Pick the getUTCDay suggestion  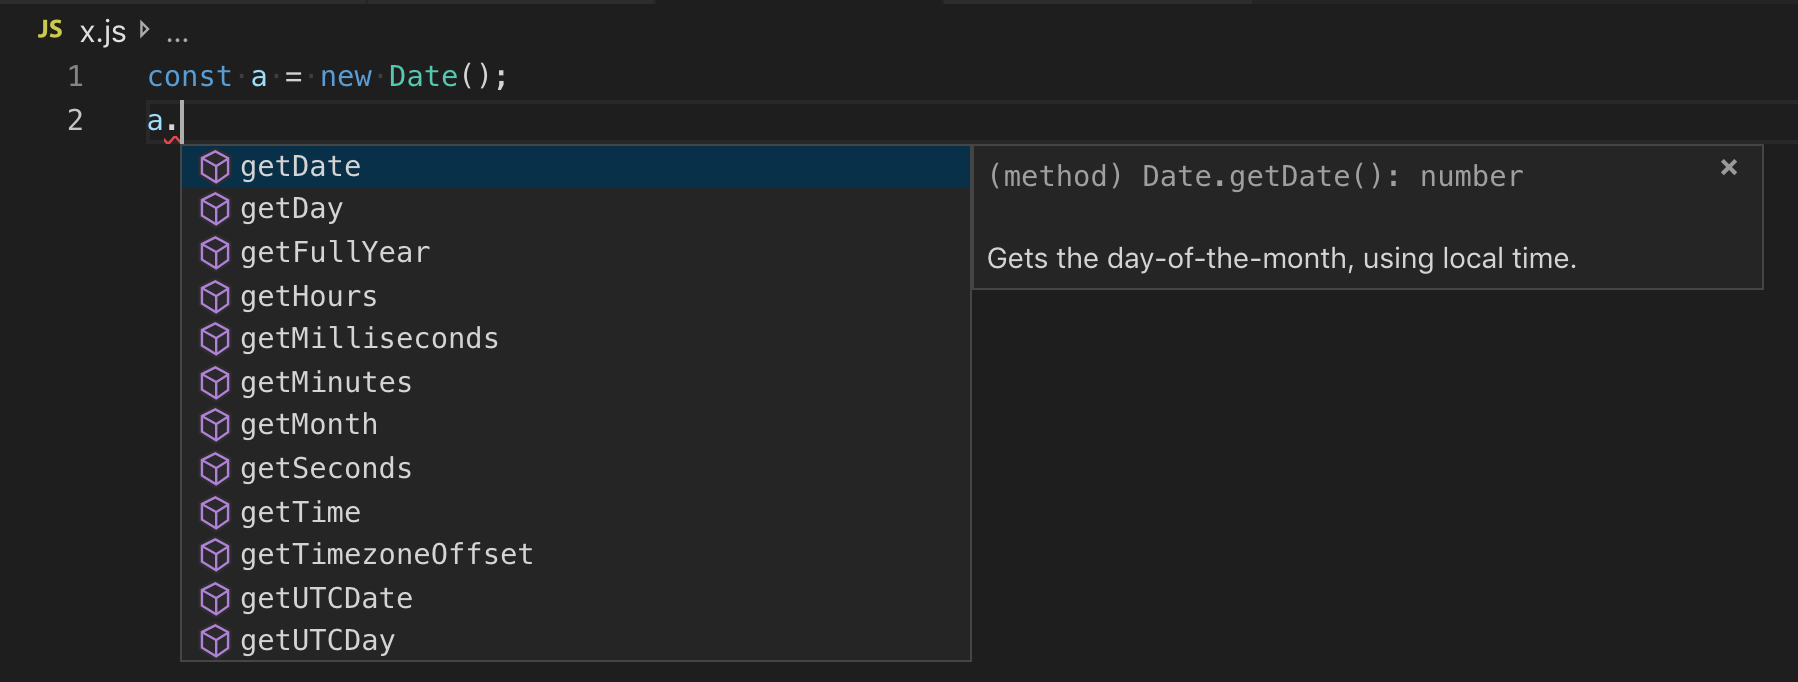click(x=576, y=640)
